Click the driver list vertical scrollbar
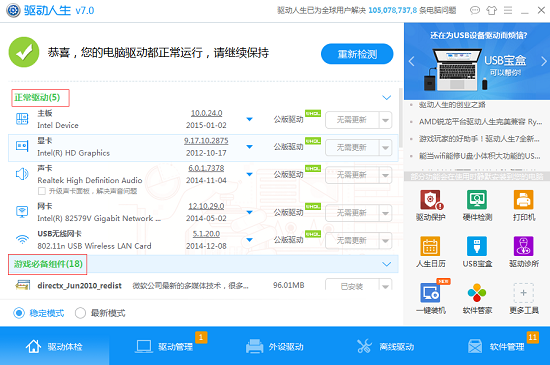The width and height of the screenshot is (550, 365). [401, 117]
